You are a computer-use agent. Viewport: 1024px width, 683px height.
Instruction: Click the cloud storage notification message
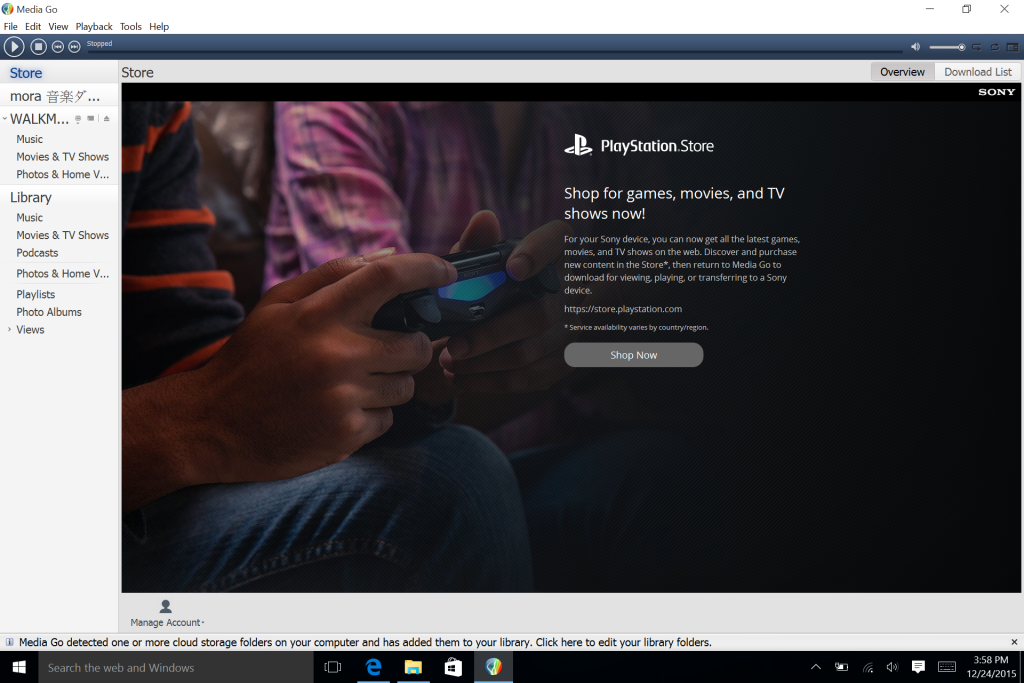(x=365, y=643)
